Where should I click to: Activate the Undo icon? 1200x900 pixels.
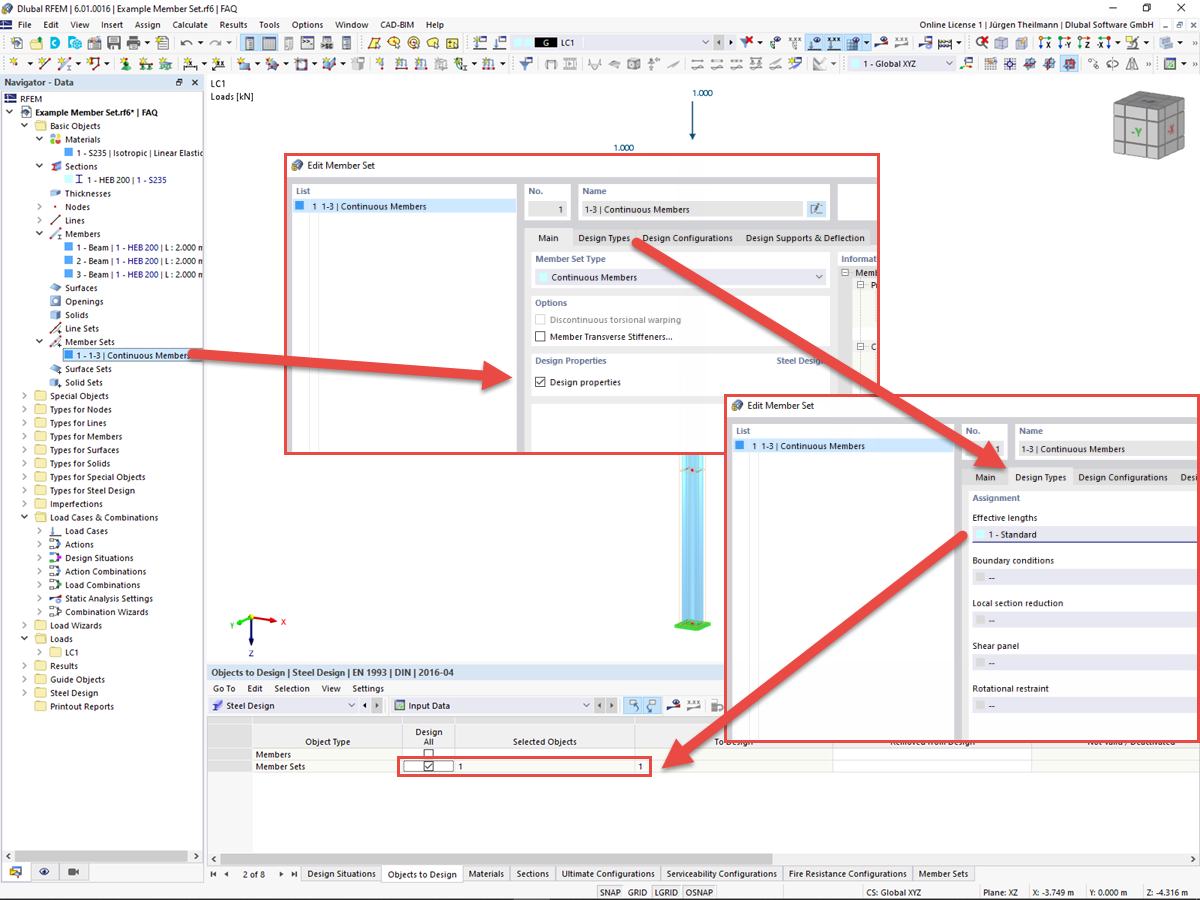[x=186, y=43]
